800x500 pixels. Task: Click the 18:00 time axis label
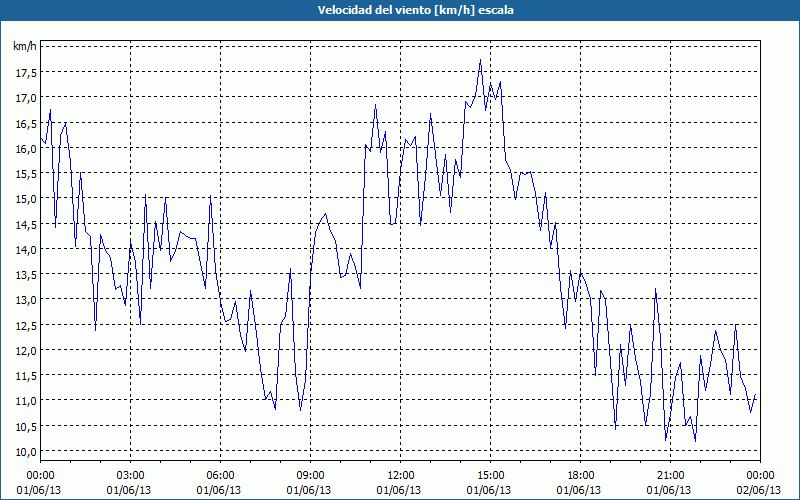click(x=581, y=476)
